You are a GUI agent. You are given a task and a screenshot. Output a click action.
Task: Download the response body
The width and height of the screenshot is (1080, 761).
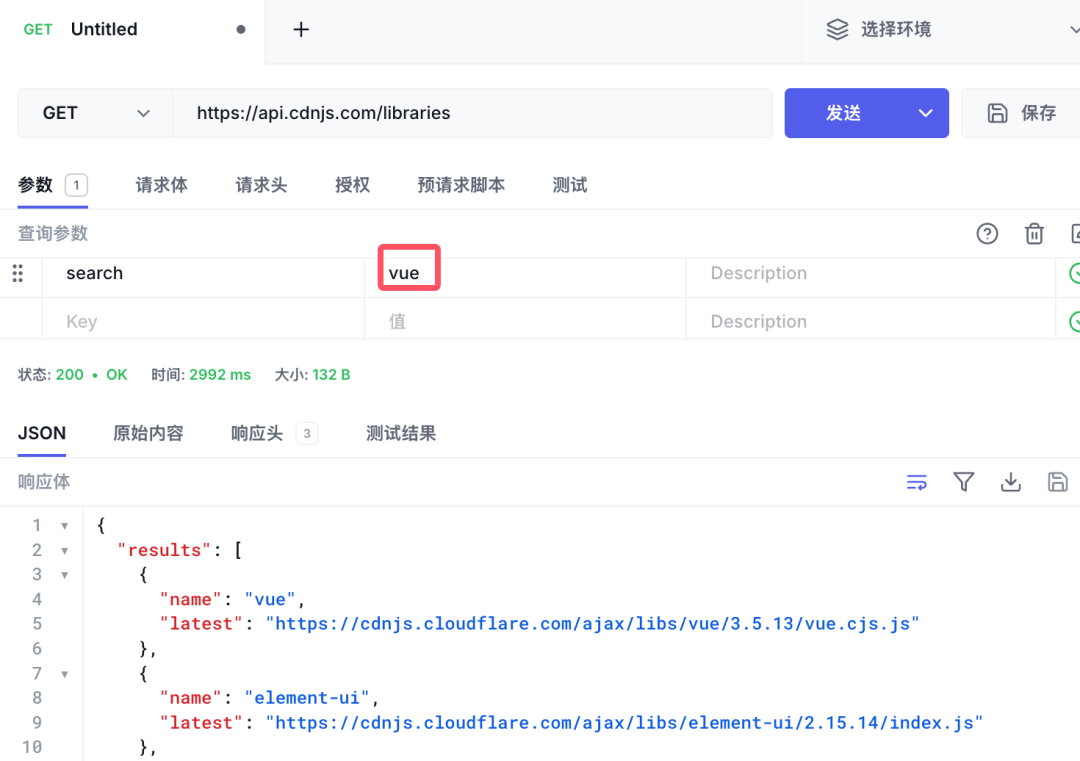(x=1010, y=481)
